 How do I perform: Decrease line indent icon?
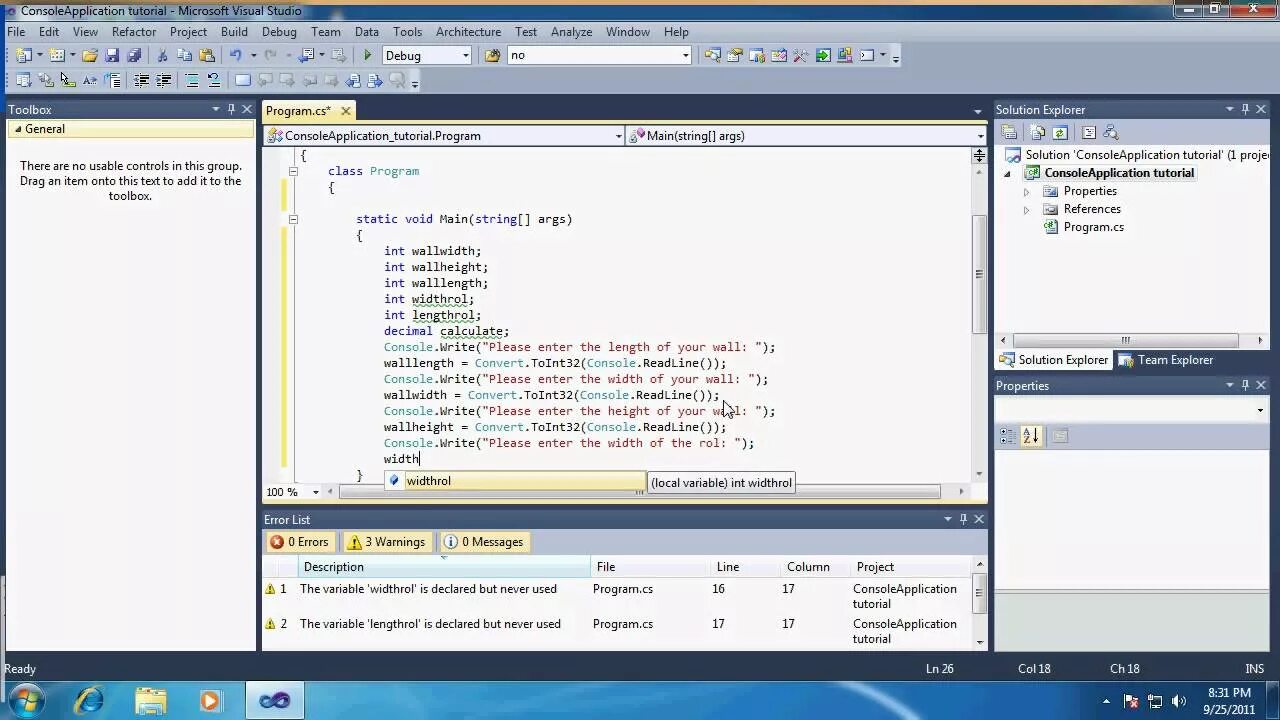point(141,80)
